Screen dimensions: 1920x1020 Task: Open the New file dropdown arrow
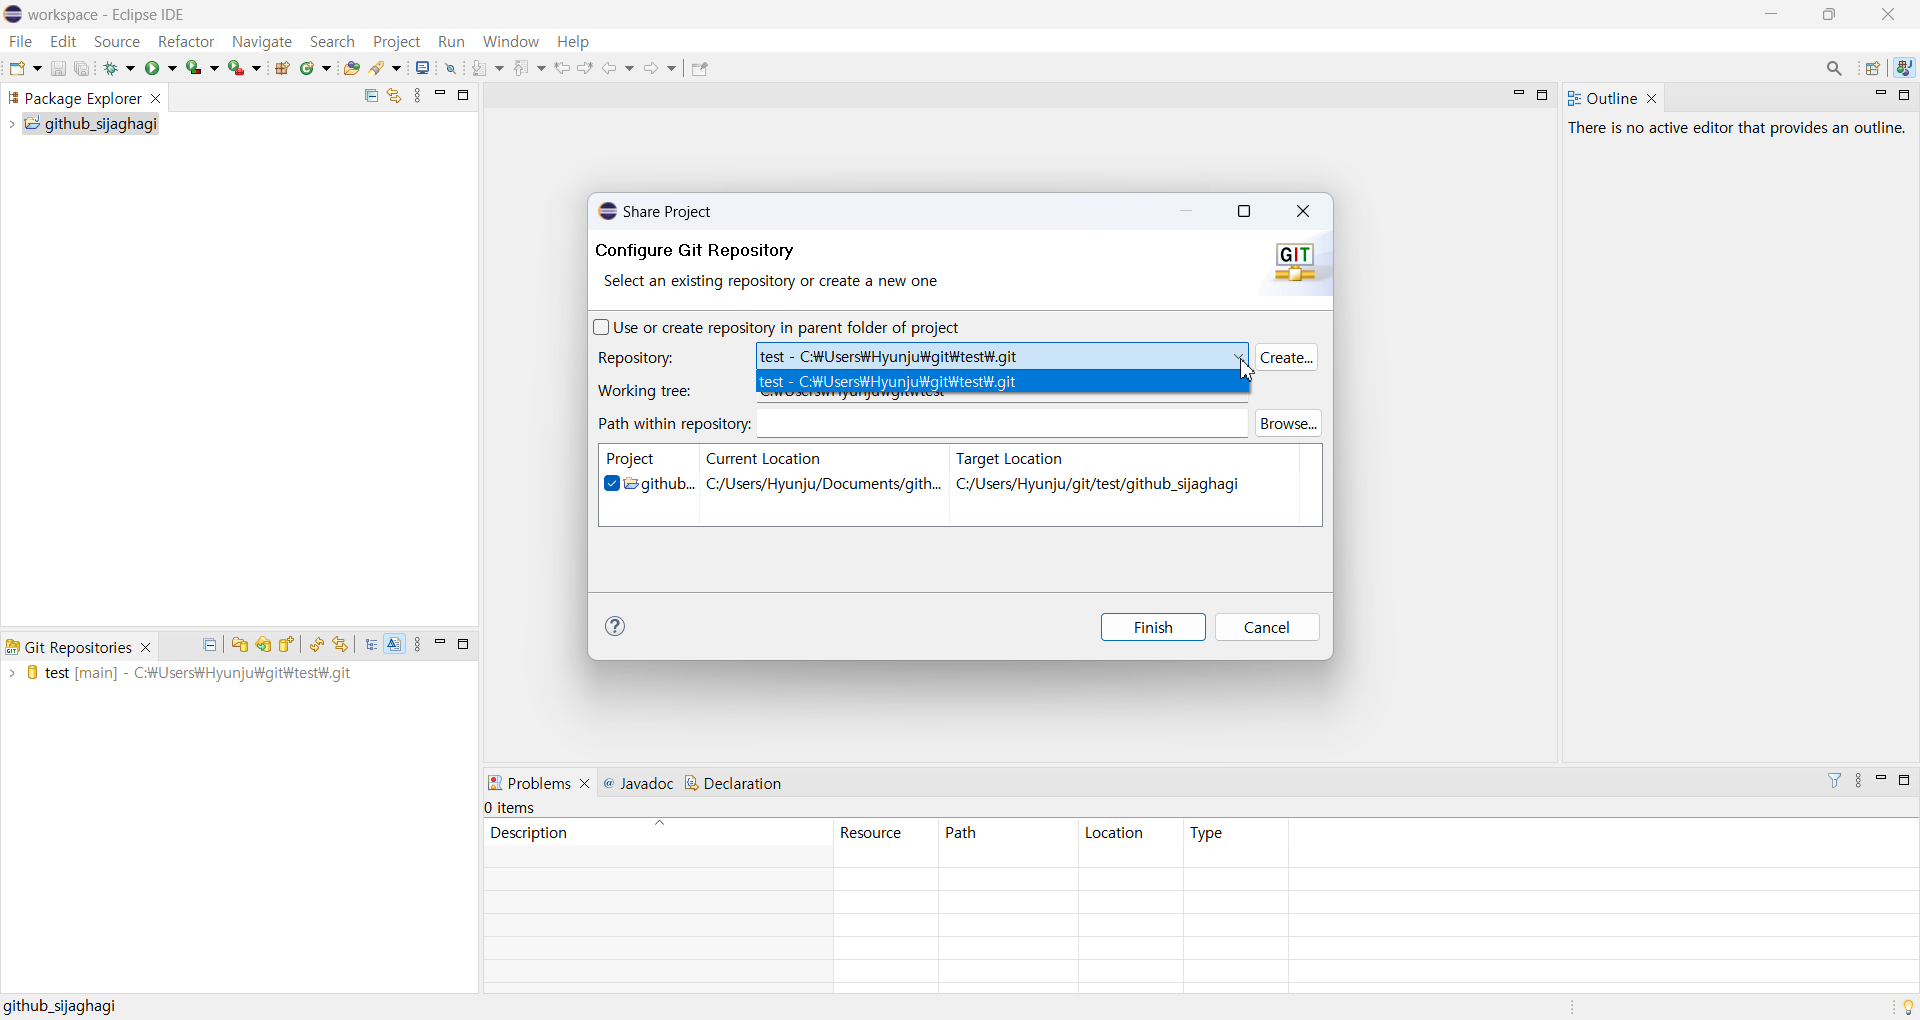click(37, 68)
